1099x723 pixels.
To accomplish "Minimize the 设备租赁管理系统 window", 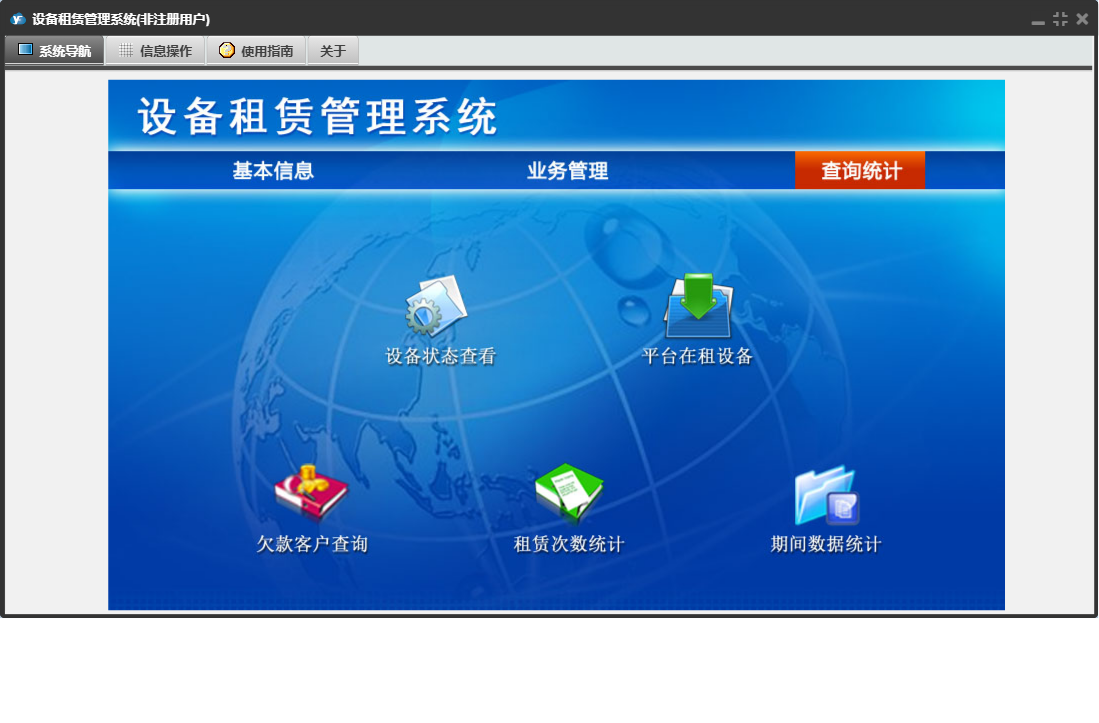I will coord(1038,20).
